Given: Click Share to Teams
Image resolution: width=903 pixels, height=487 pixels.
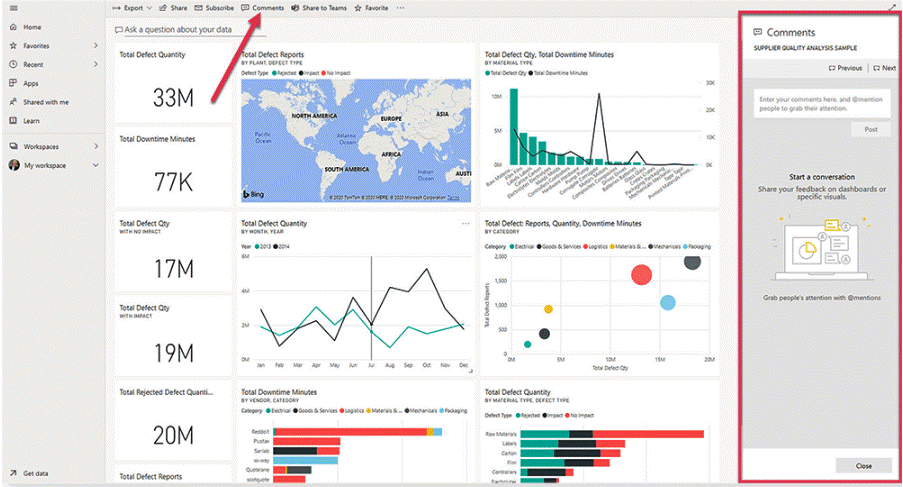Looking at the screenshot, I should click(319, 8).
